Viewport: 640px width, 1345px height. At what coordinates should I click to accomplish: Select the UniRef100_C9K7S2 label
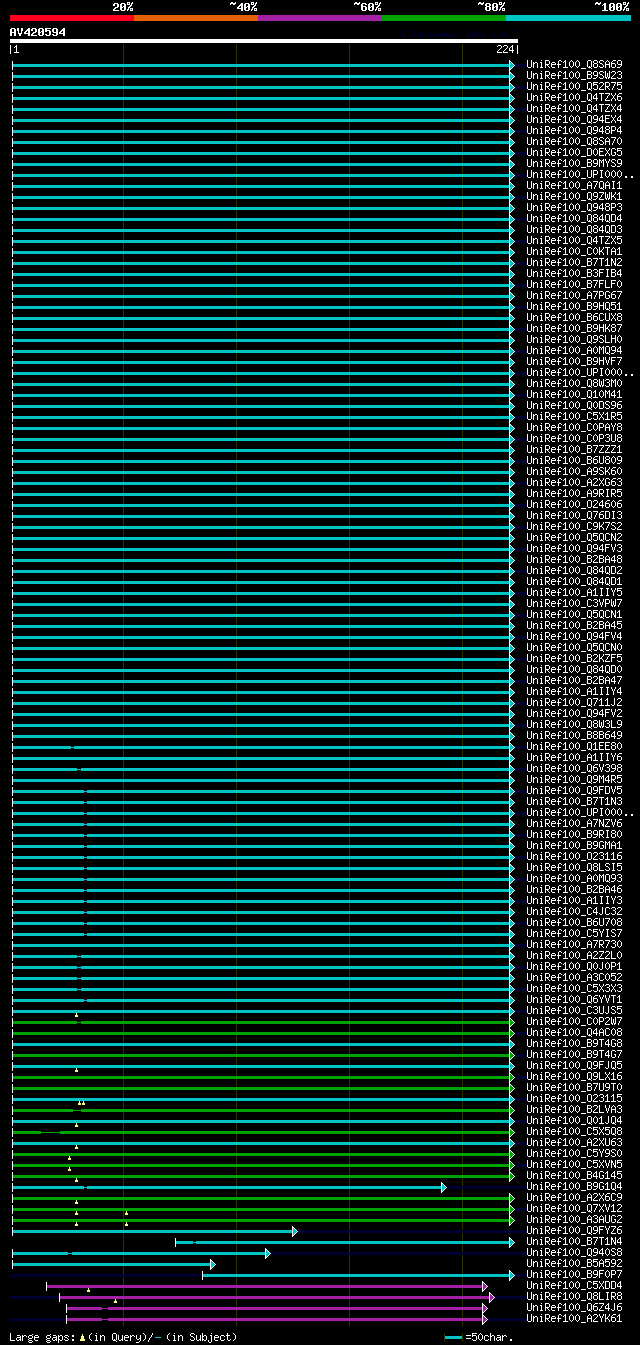[574, 526]
